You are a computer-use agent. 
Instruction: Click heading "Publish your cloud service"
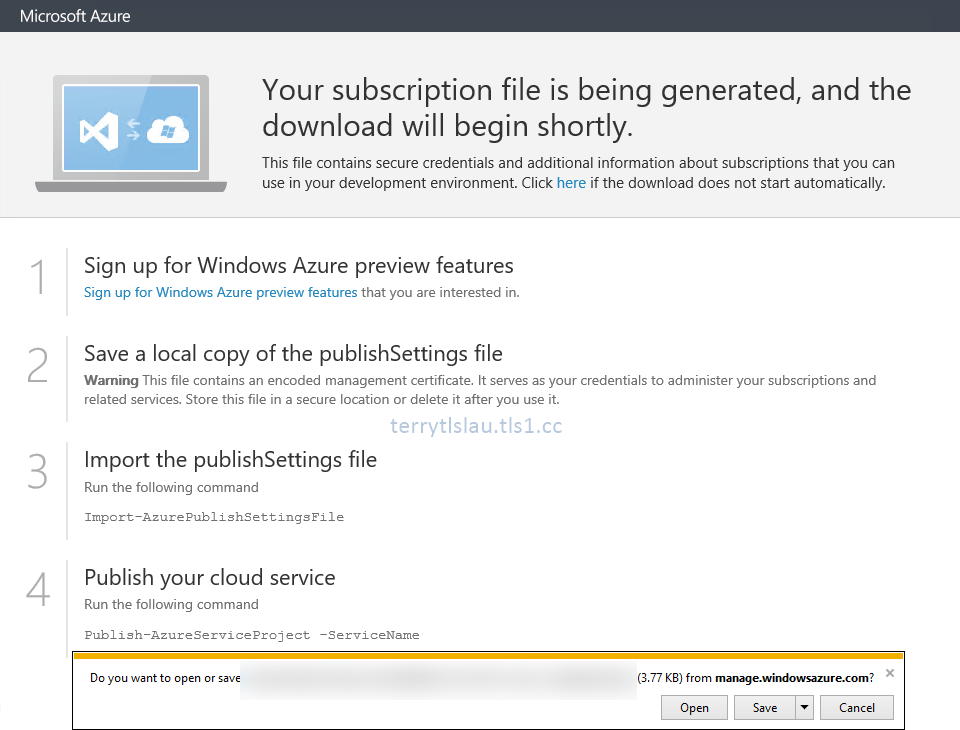coord(209,577)
